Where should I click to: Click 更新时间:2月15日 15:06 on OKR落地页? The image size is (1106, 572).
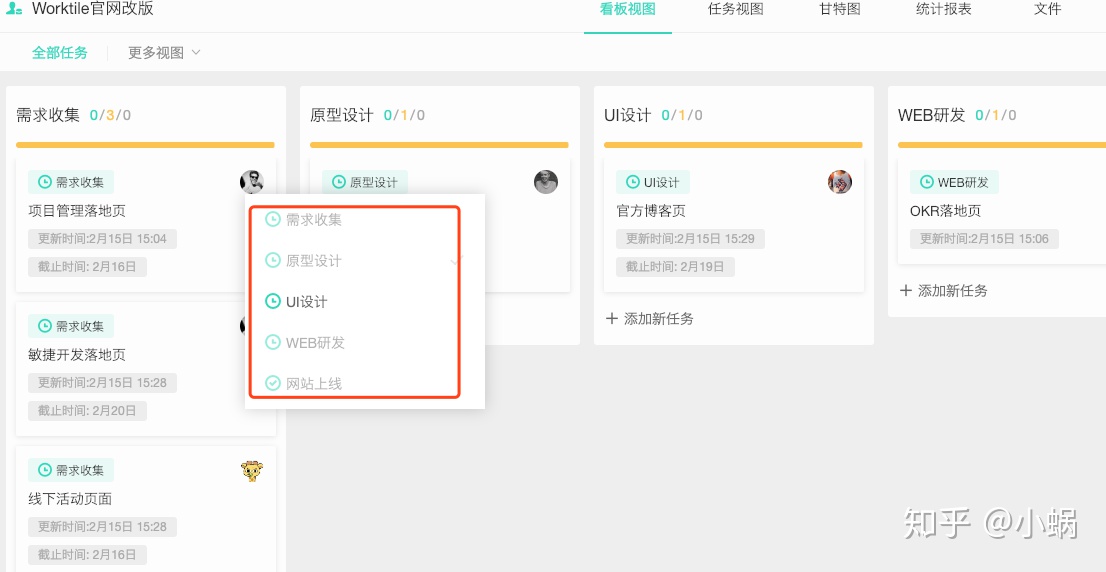pyautogui.click(x=984, y=238)
